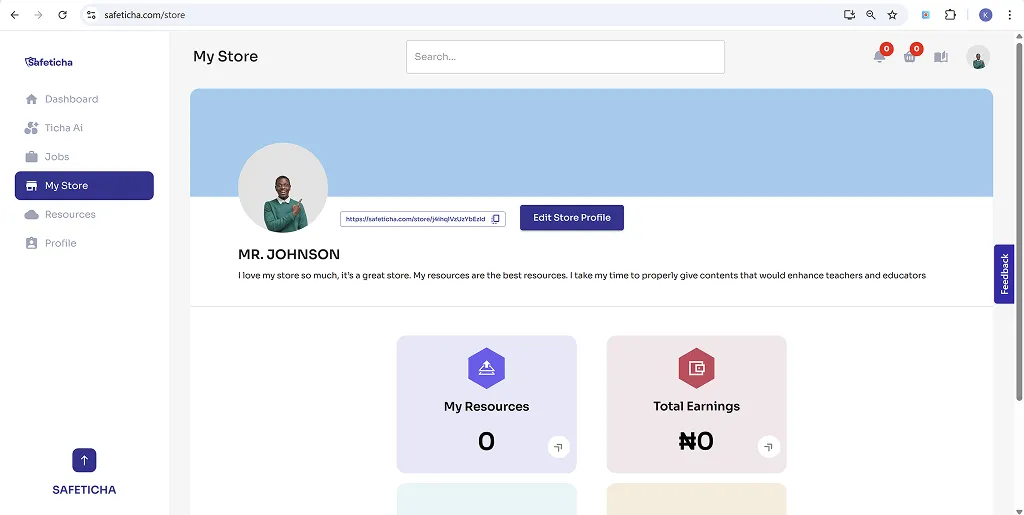
Task: Click the address bar URL
Action: pyautogui.click(x=145, y=15)
